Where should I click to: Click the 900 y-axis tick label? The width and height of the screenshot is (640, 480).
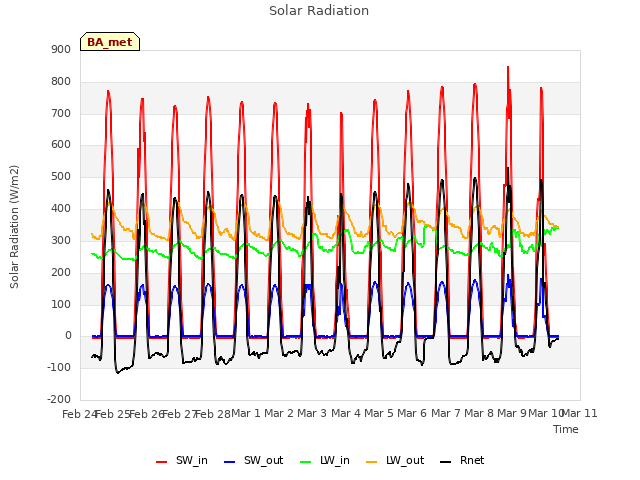coord(61,50)
